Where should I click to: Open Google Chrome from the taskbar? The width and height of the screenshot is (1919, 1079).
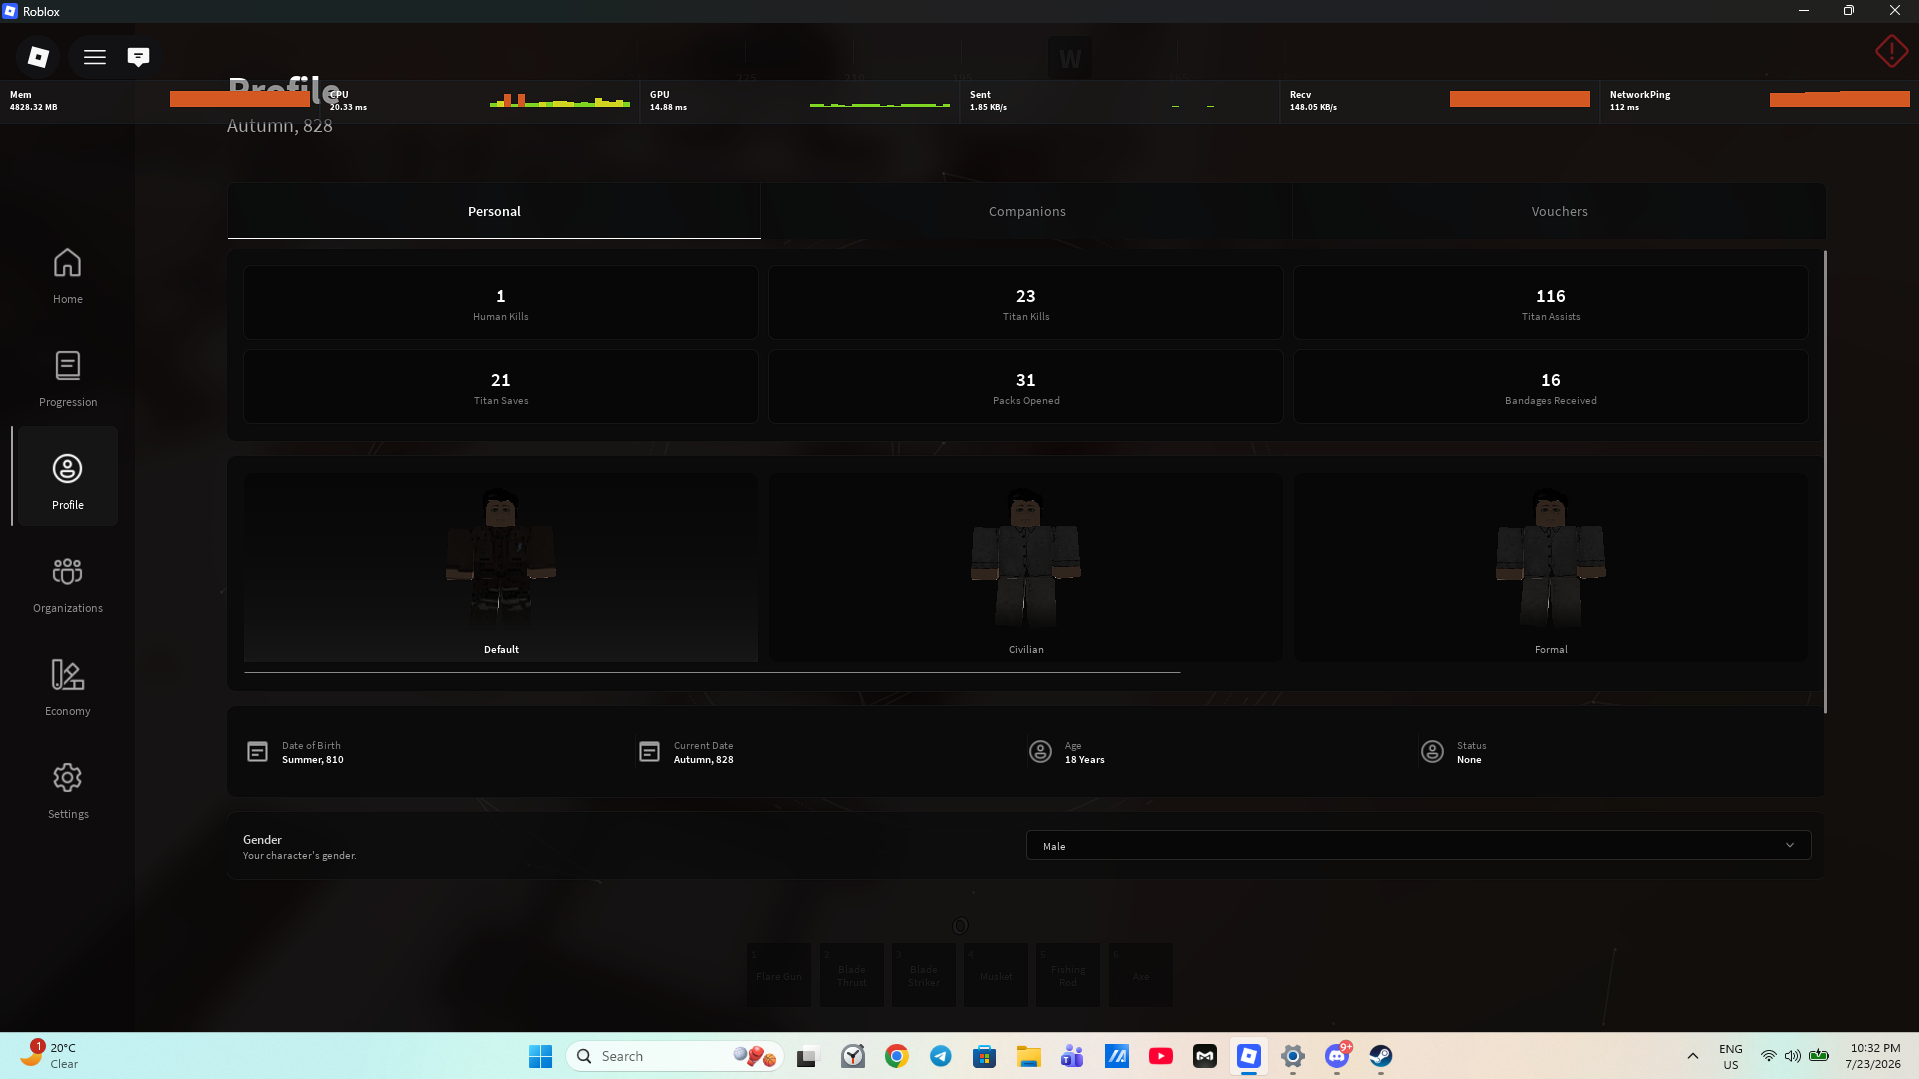pyautogui.click(x=897, y=1056)
